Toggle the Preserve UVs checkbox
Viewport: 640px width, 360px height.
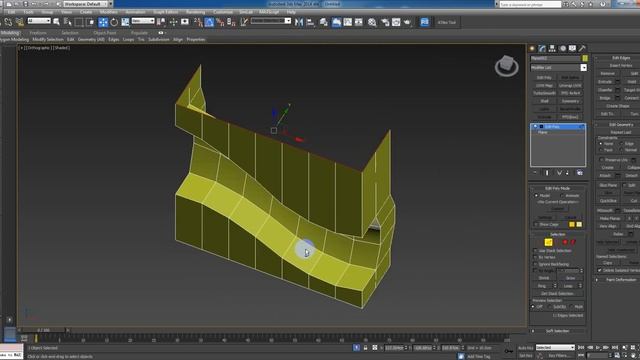601,160
